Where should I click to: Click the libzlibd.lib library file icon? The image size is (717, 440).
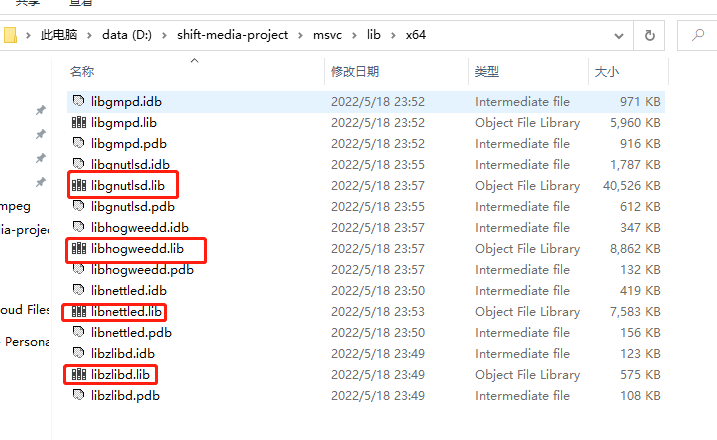pyautogui.click(x=79, y=374)
